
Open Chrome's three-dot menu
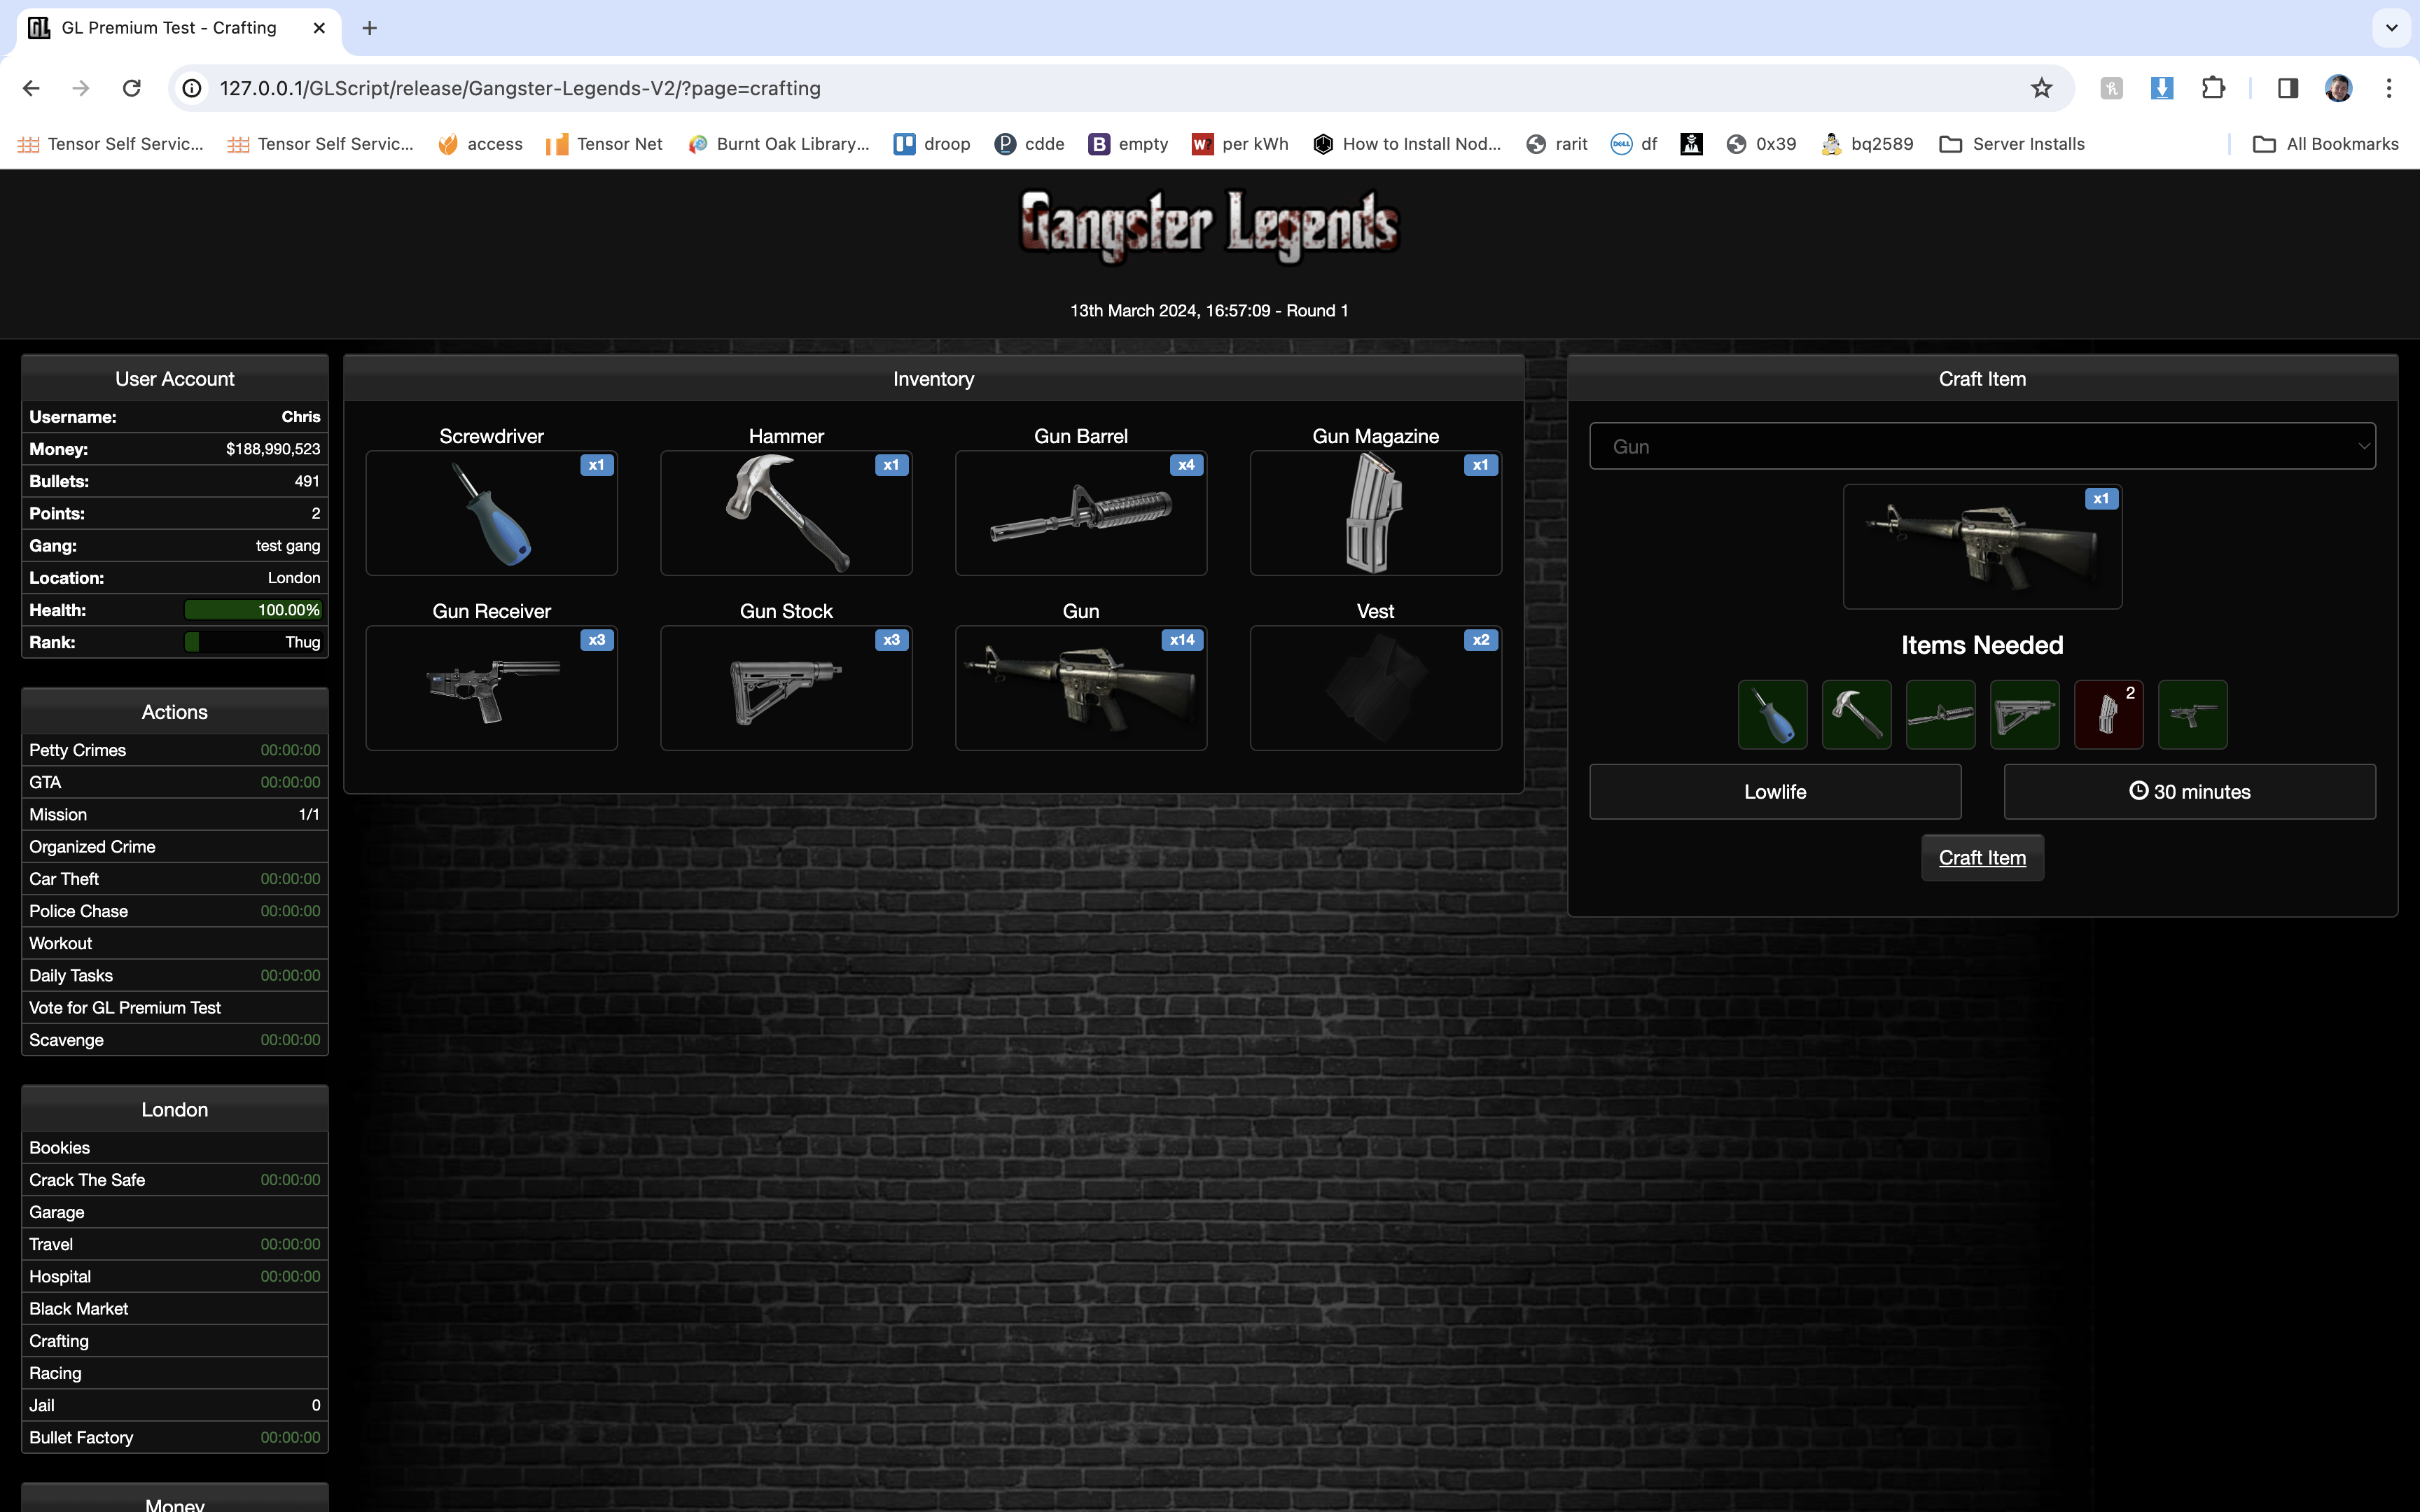(2389, 88)
